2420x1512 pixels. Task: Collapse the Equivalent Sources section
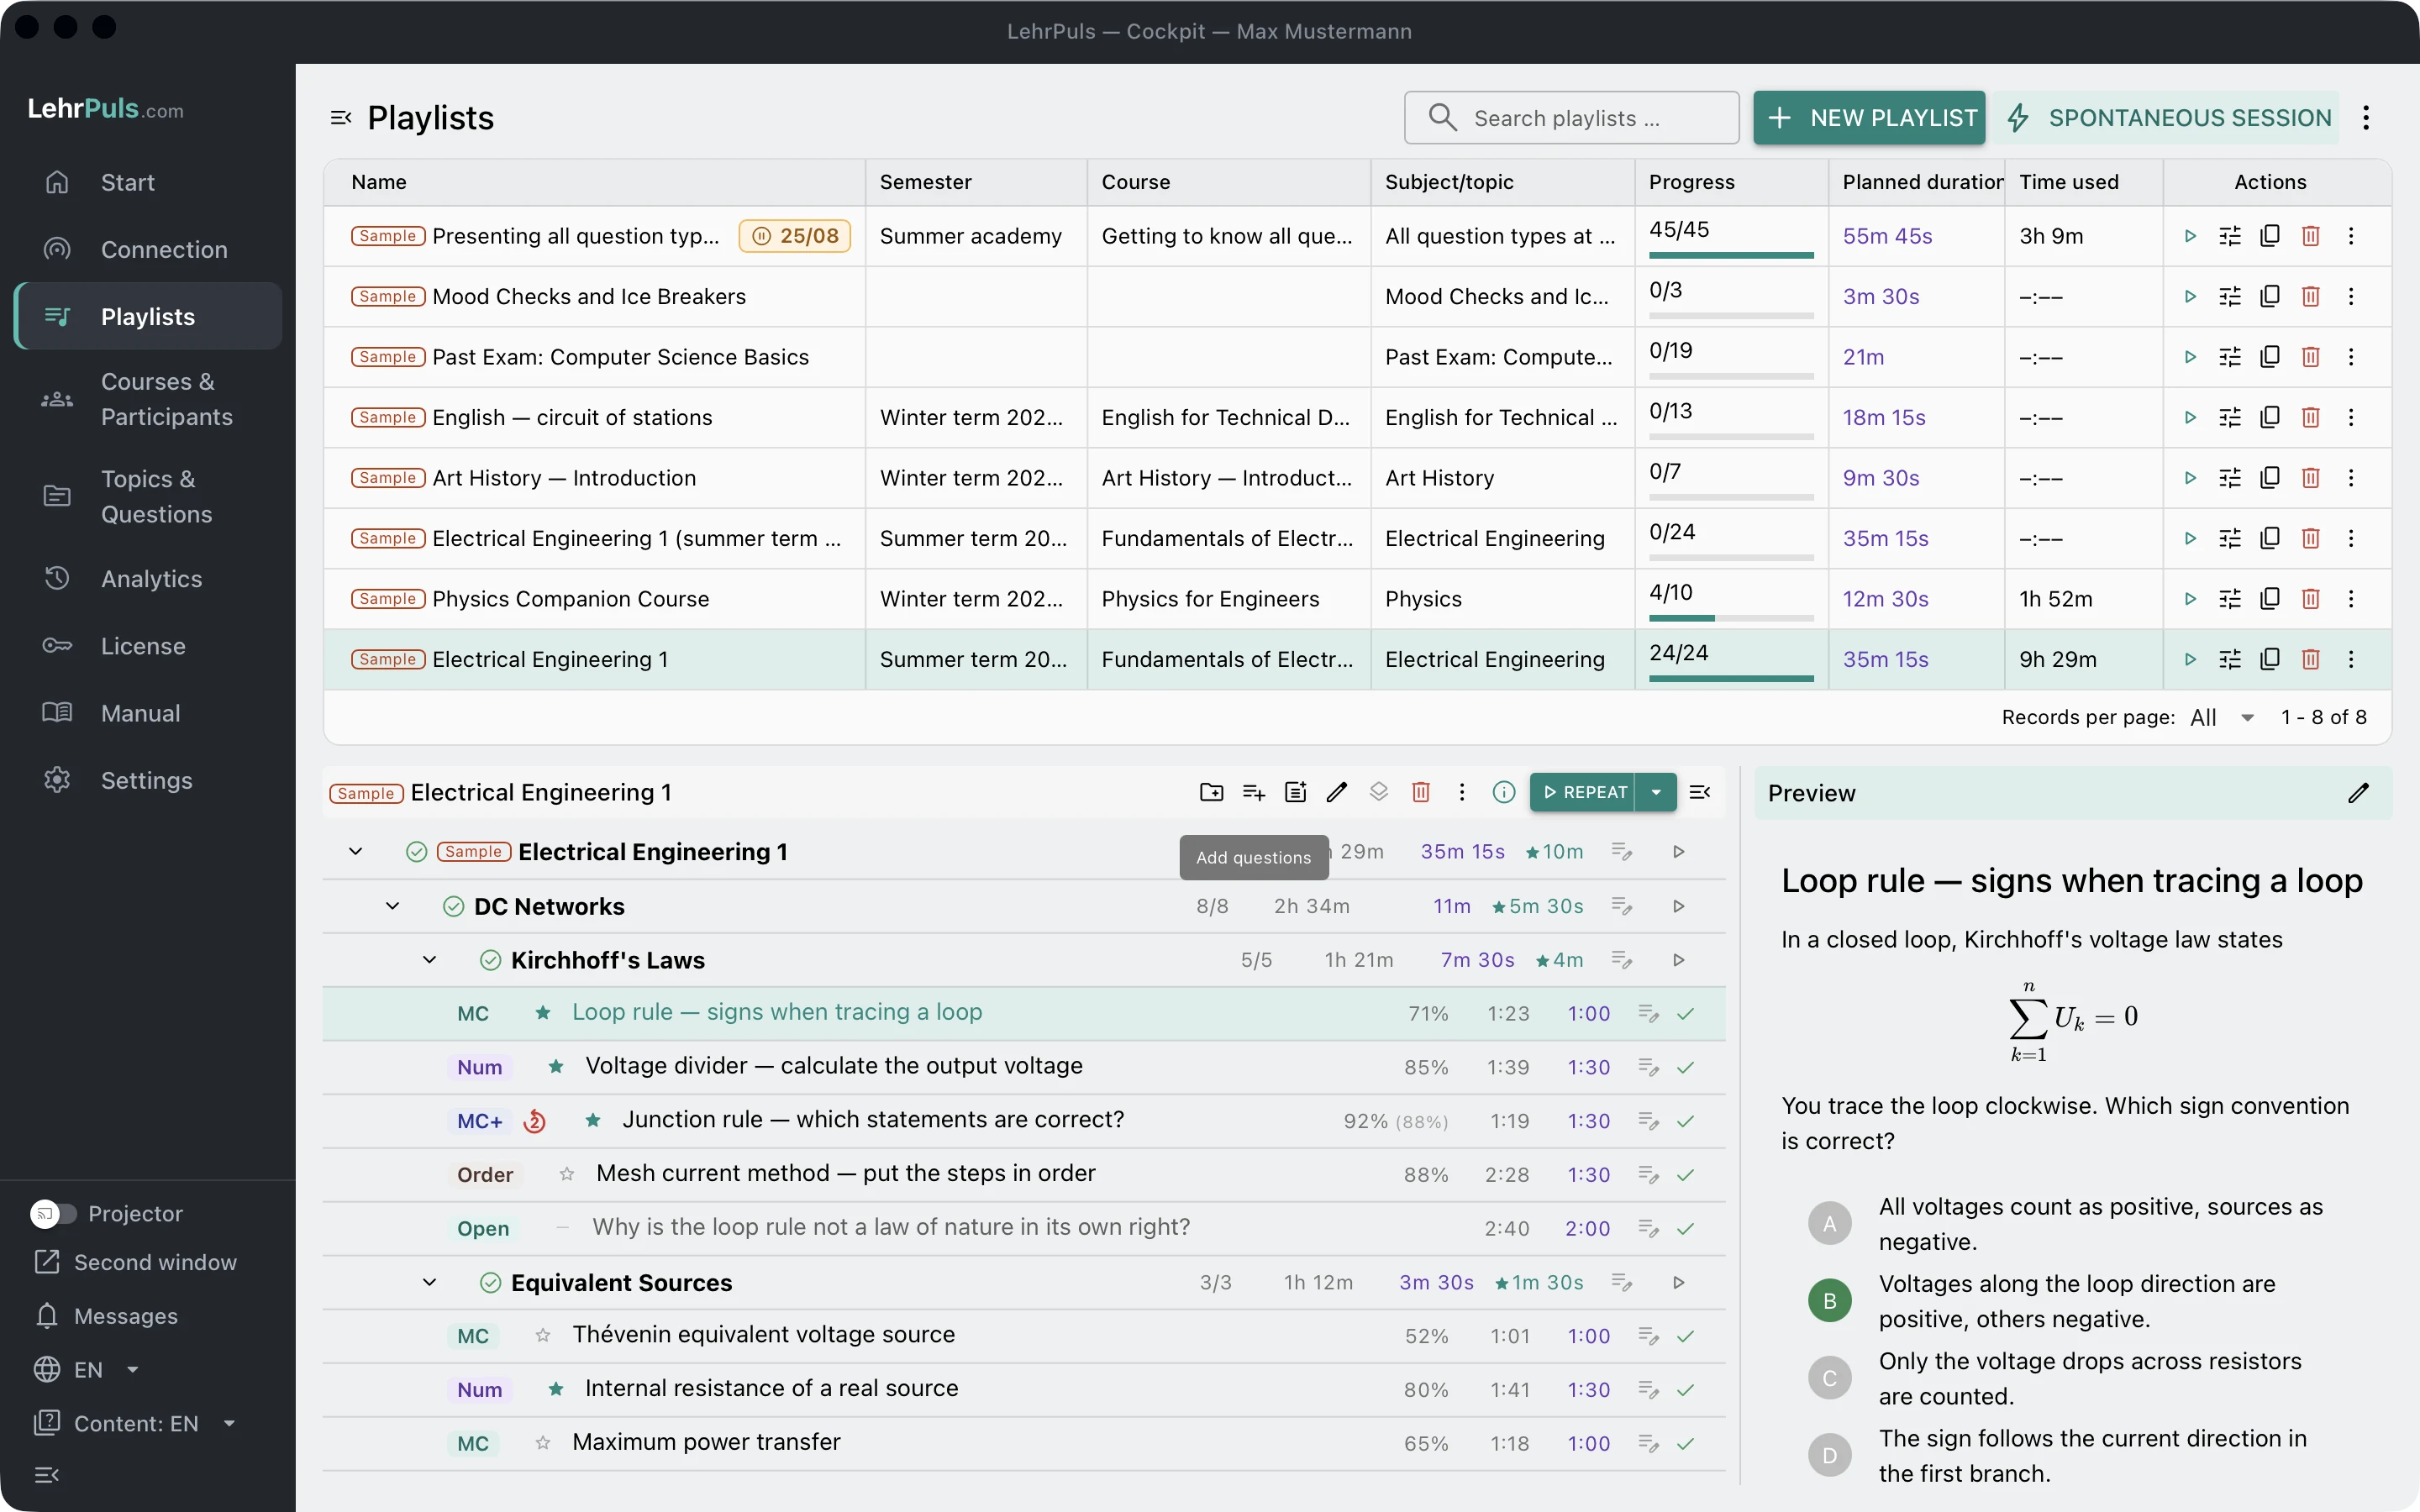tap(429, 1282)
